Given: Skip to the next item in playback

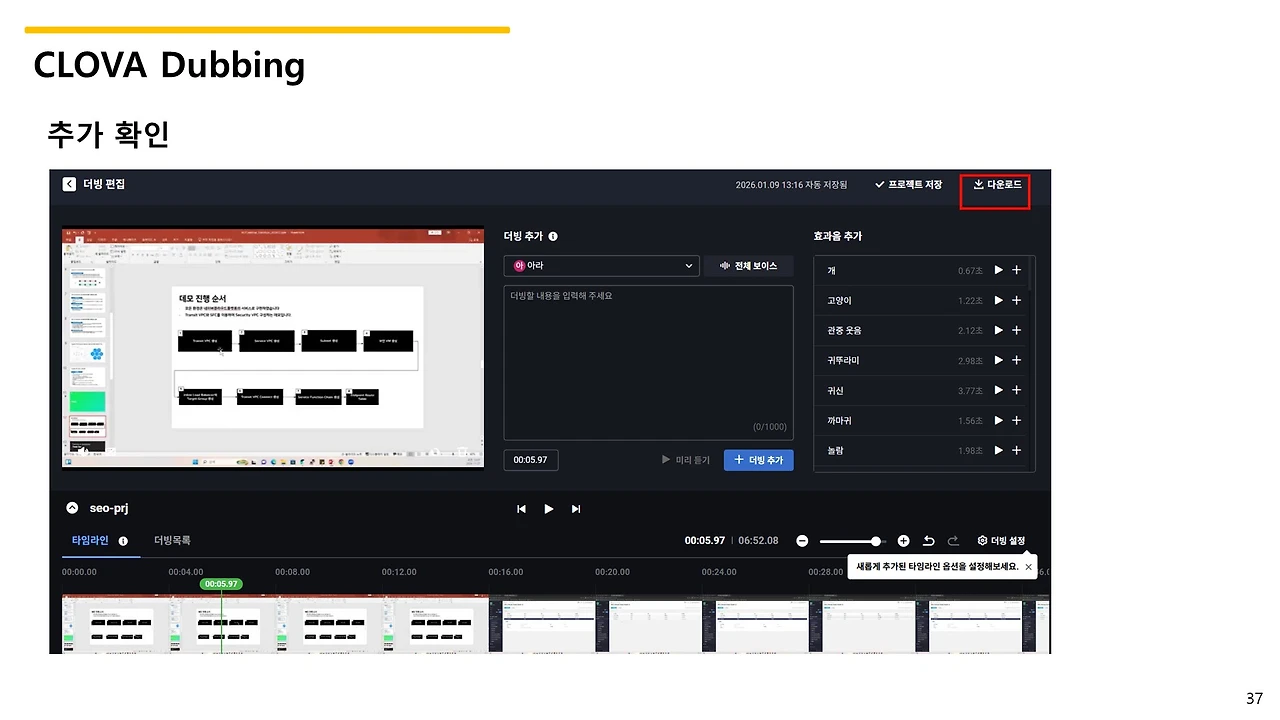Looking at the screenshot, I should [576, 509].
